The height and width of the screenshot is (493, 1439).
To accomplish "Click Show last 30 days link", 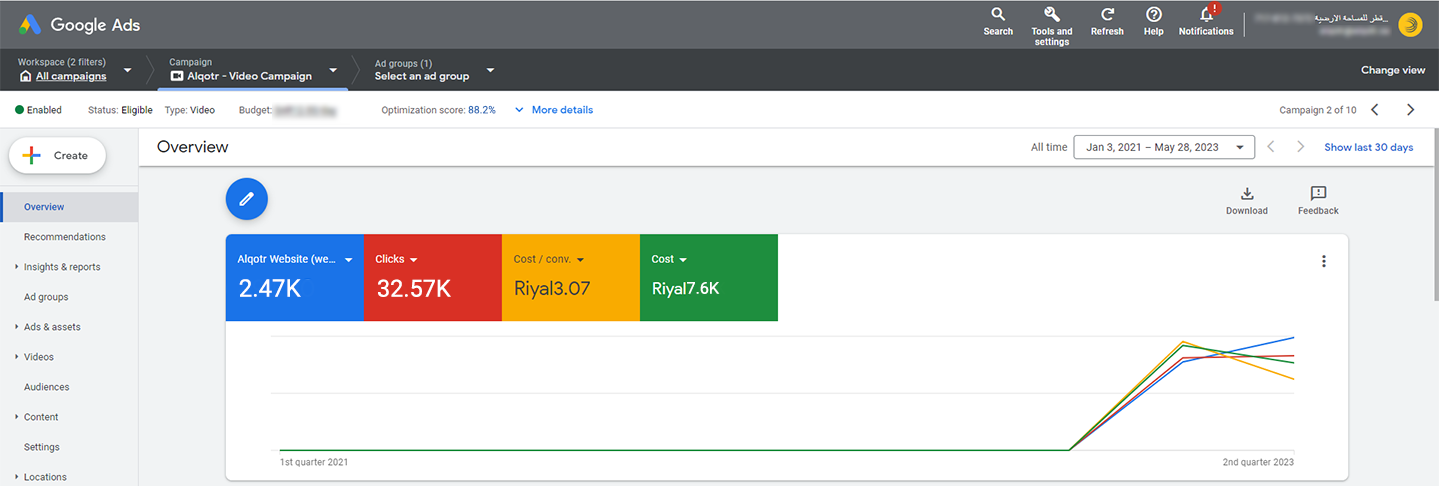I will click(x=1368, y=147).
